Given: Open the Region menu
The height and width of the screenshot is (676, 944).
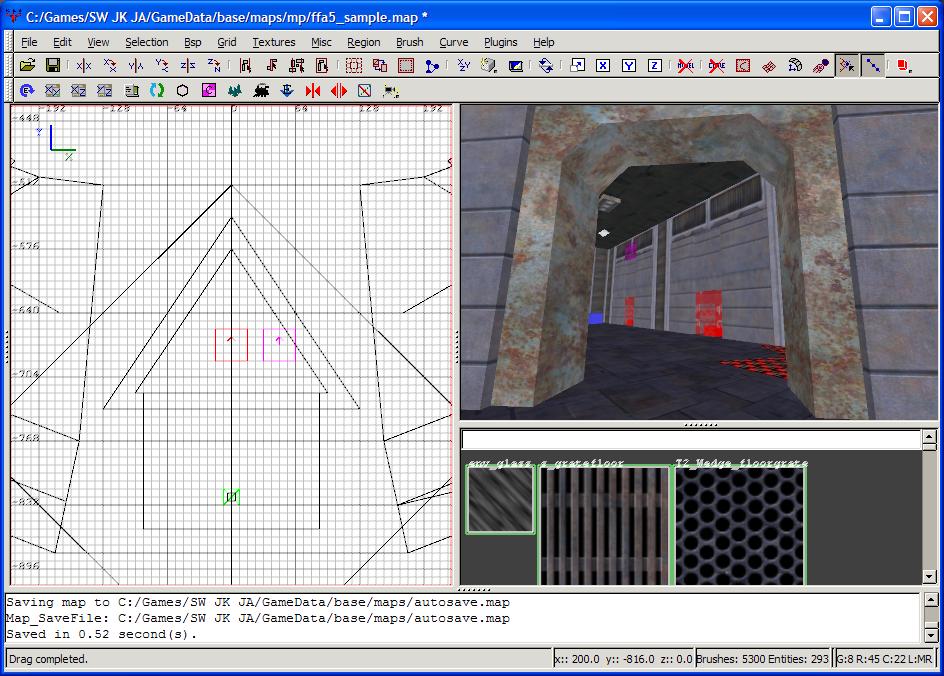Looking at the screenshot, I should [x=364, y=42].
